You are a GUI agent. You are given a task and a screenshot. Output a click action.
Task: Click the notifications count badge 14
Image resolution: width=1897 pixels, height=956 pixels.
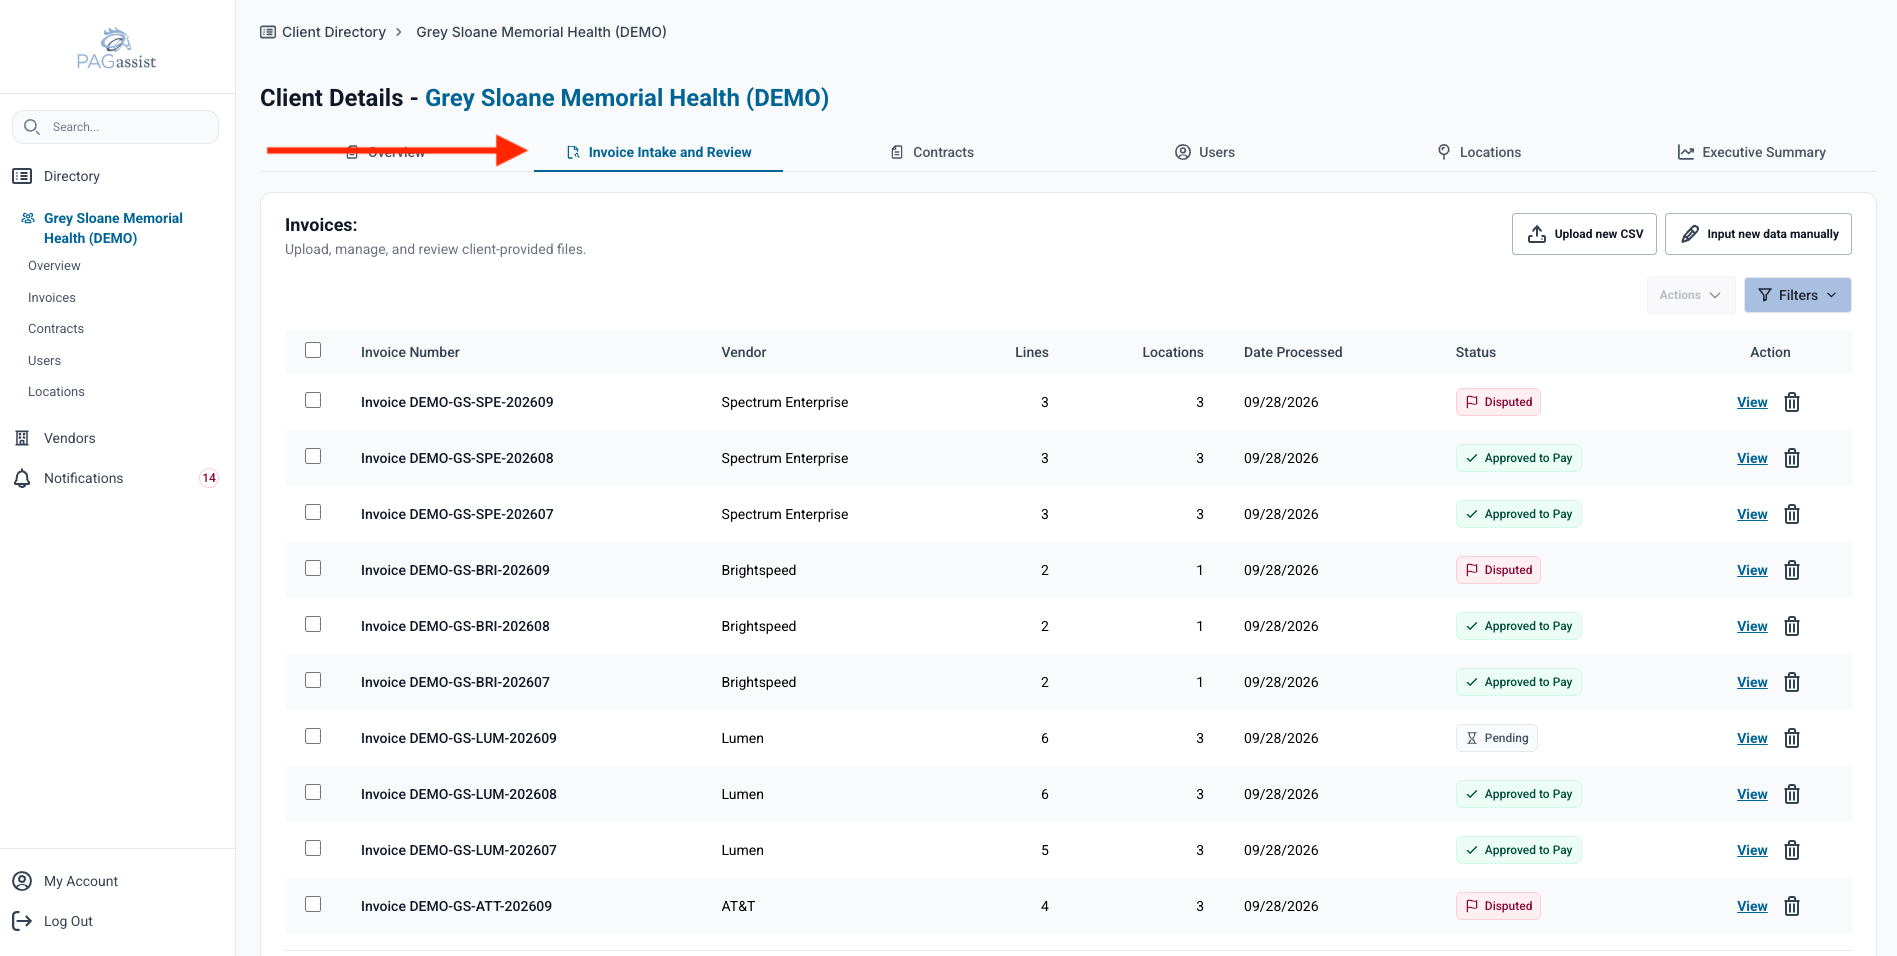pyautogui.click(x=209, y=478)
